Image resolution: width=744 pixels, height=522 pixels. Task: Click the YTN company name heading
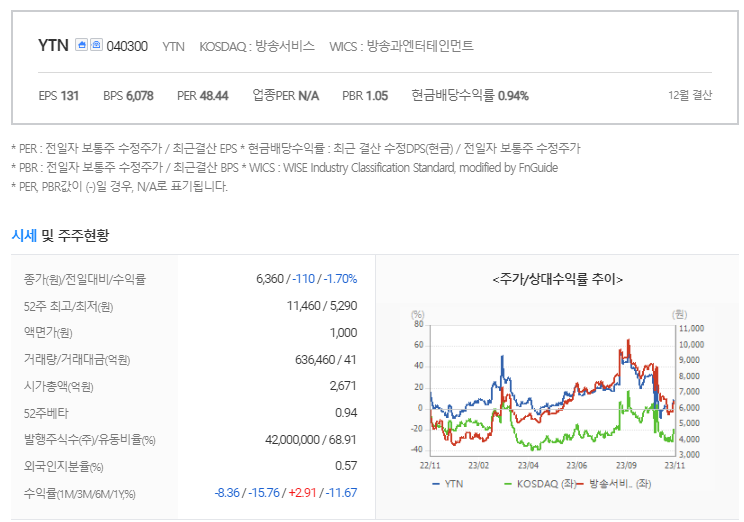[53, 46]
